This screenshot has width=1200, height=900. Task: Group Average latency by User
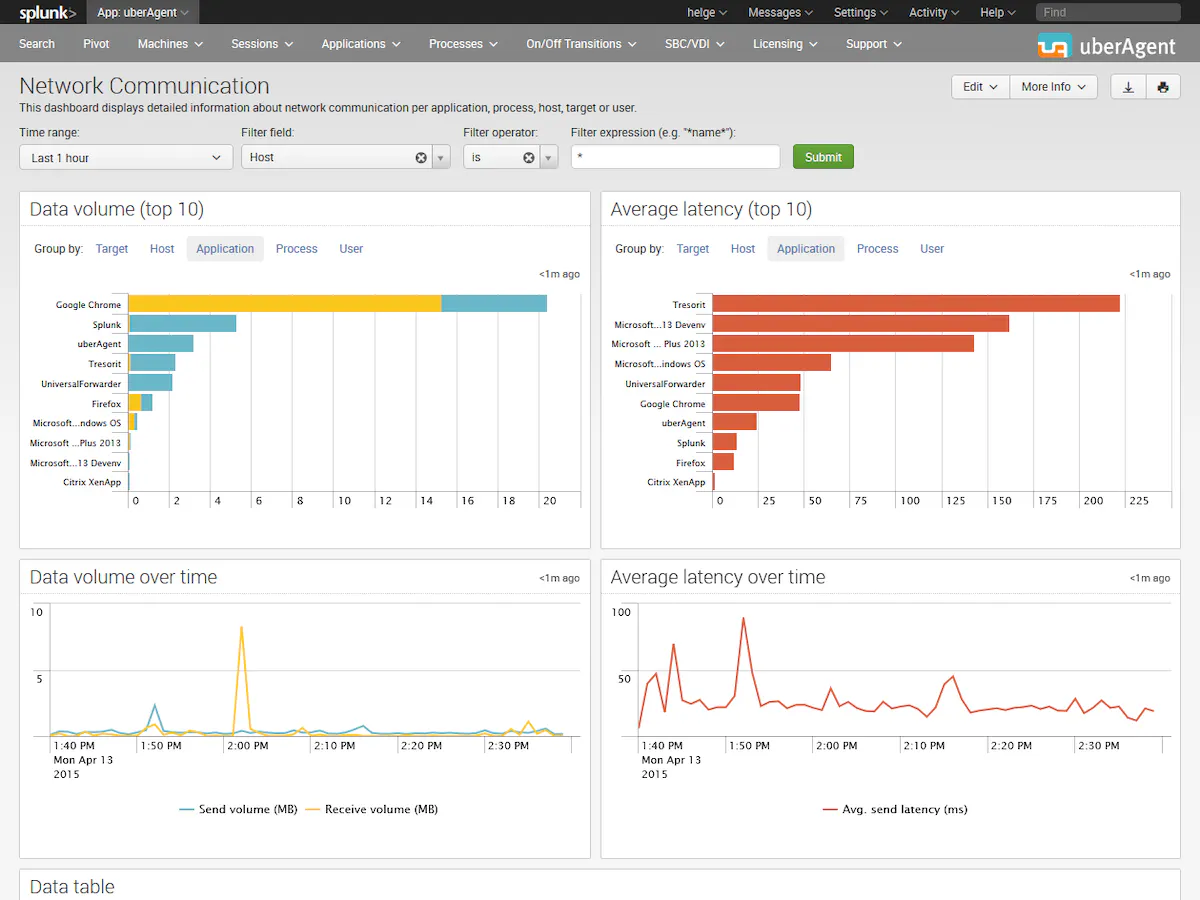click(x=932, y=249)
